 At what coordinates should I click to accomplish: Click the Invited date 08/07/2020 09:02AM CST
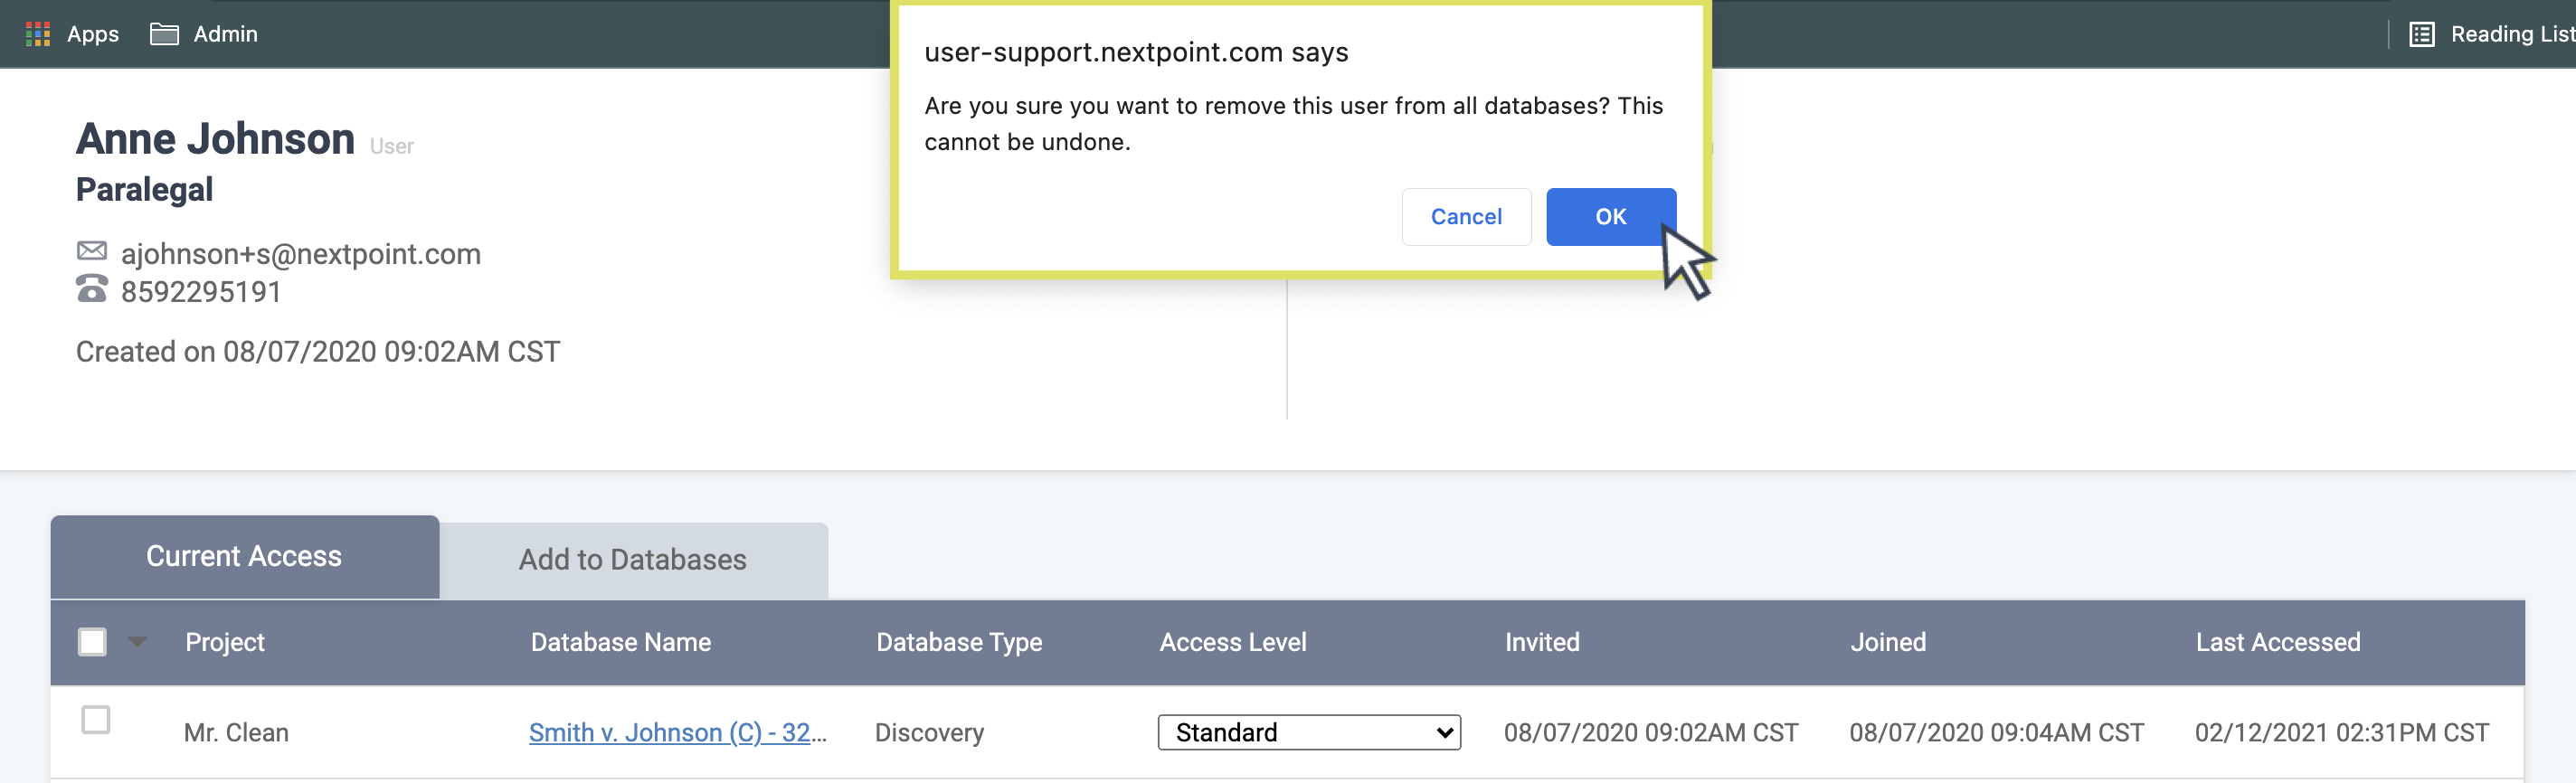[1651, 733]
